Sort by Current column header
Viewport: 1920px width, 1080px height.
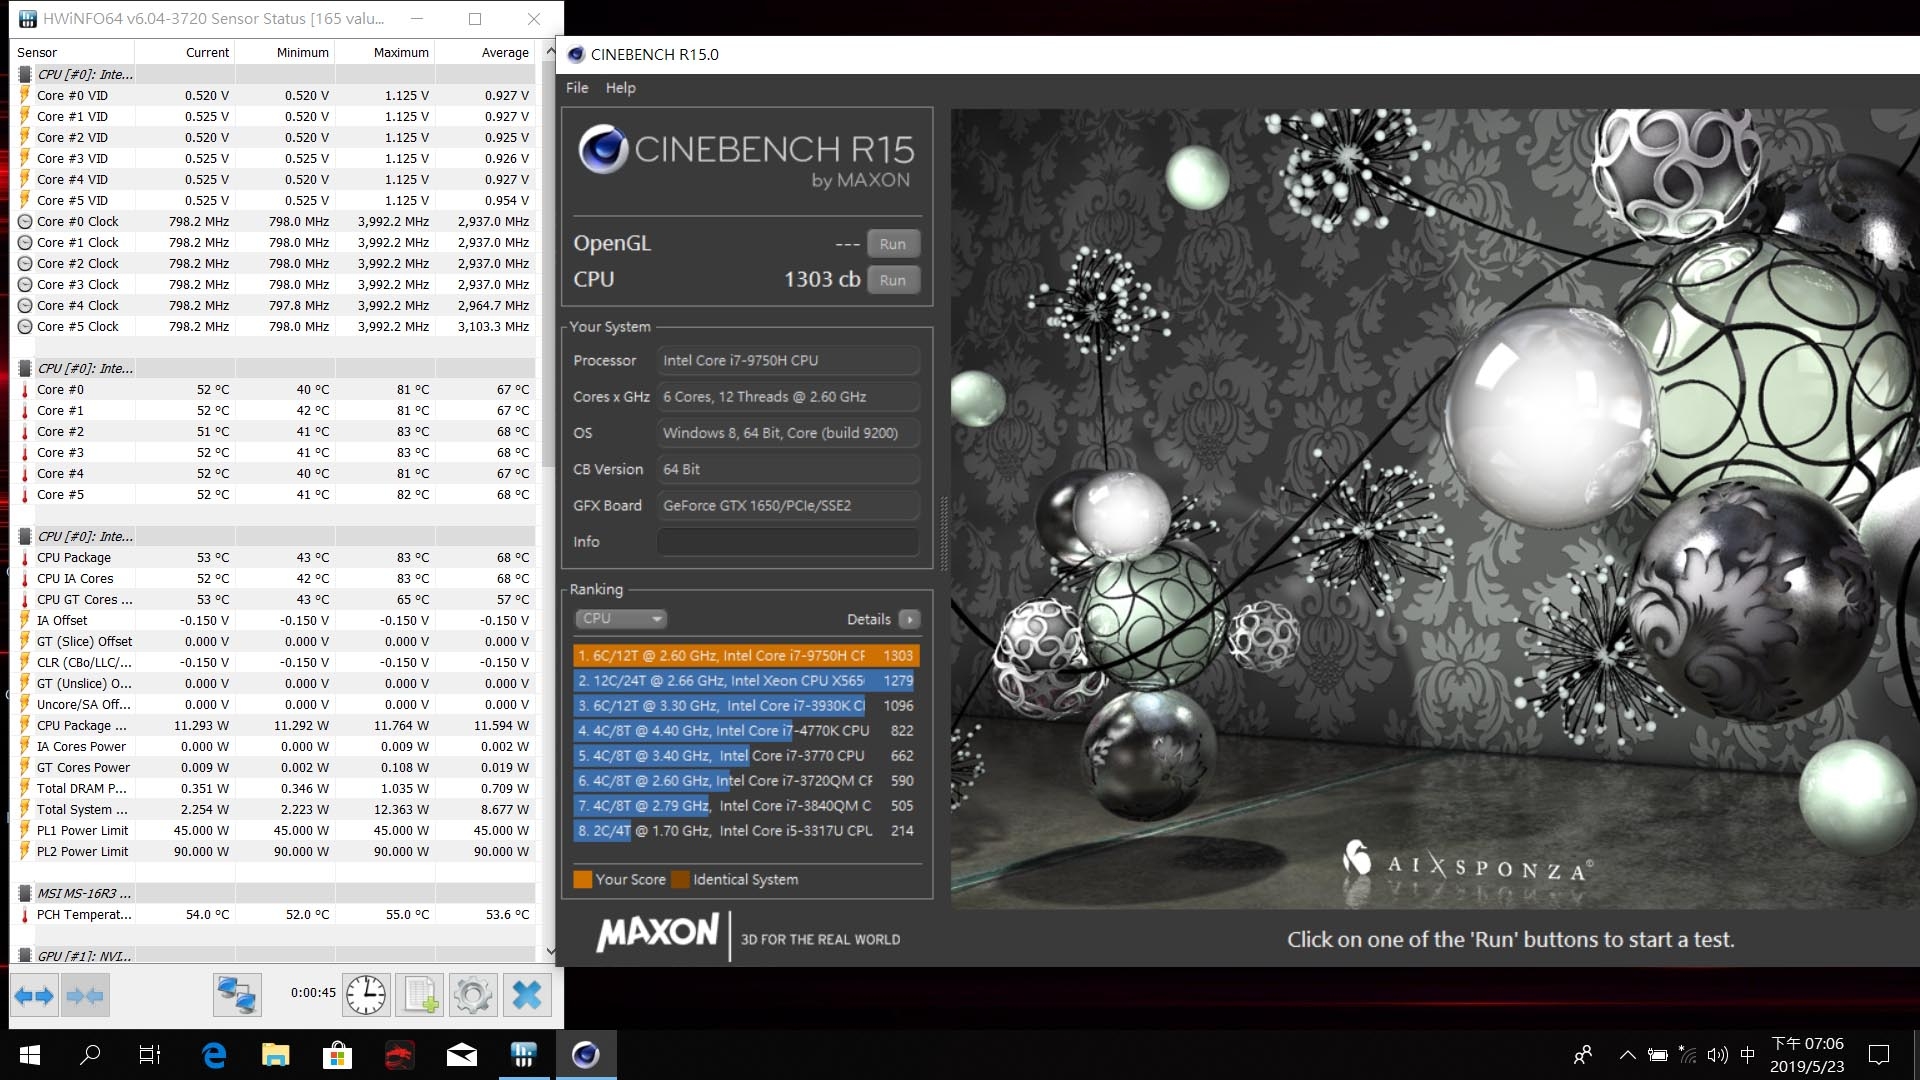click(207, 52)
